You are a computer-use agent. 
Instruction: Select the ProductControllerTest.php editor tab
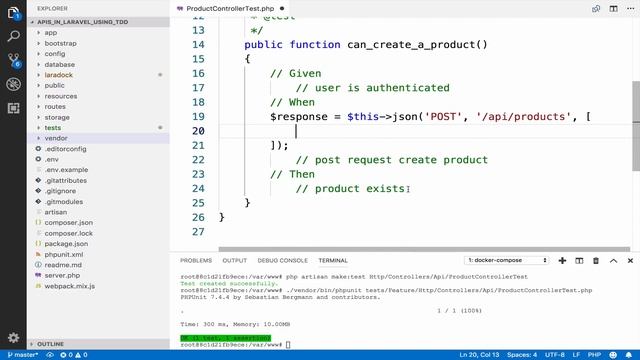pos(230,8)
